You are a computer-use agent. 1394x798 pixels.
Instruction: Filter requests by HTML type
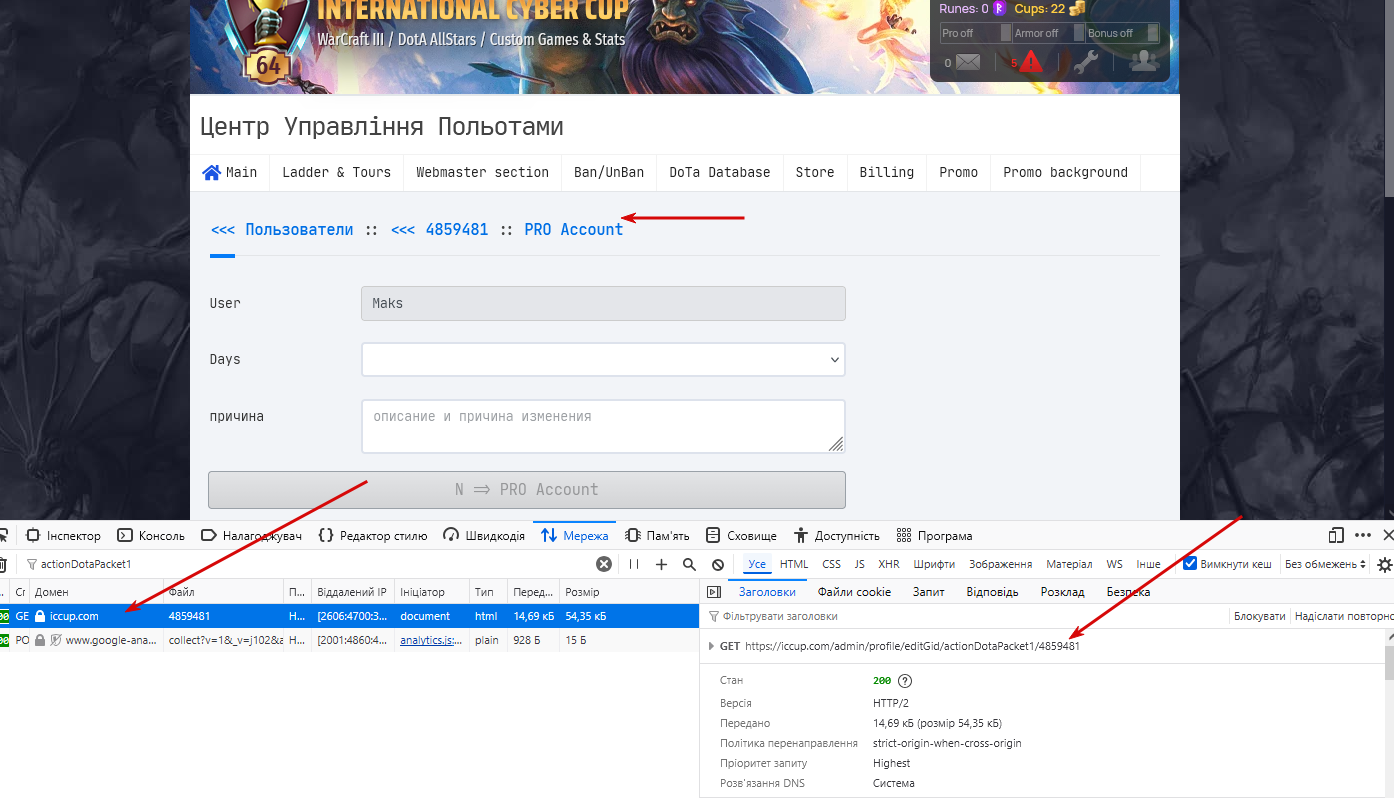[794, 564]
